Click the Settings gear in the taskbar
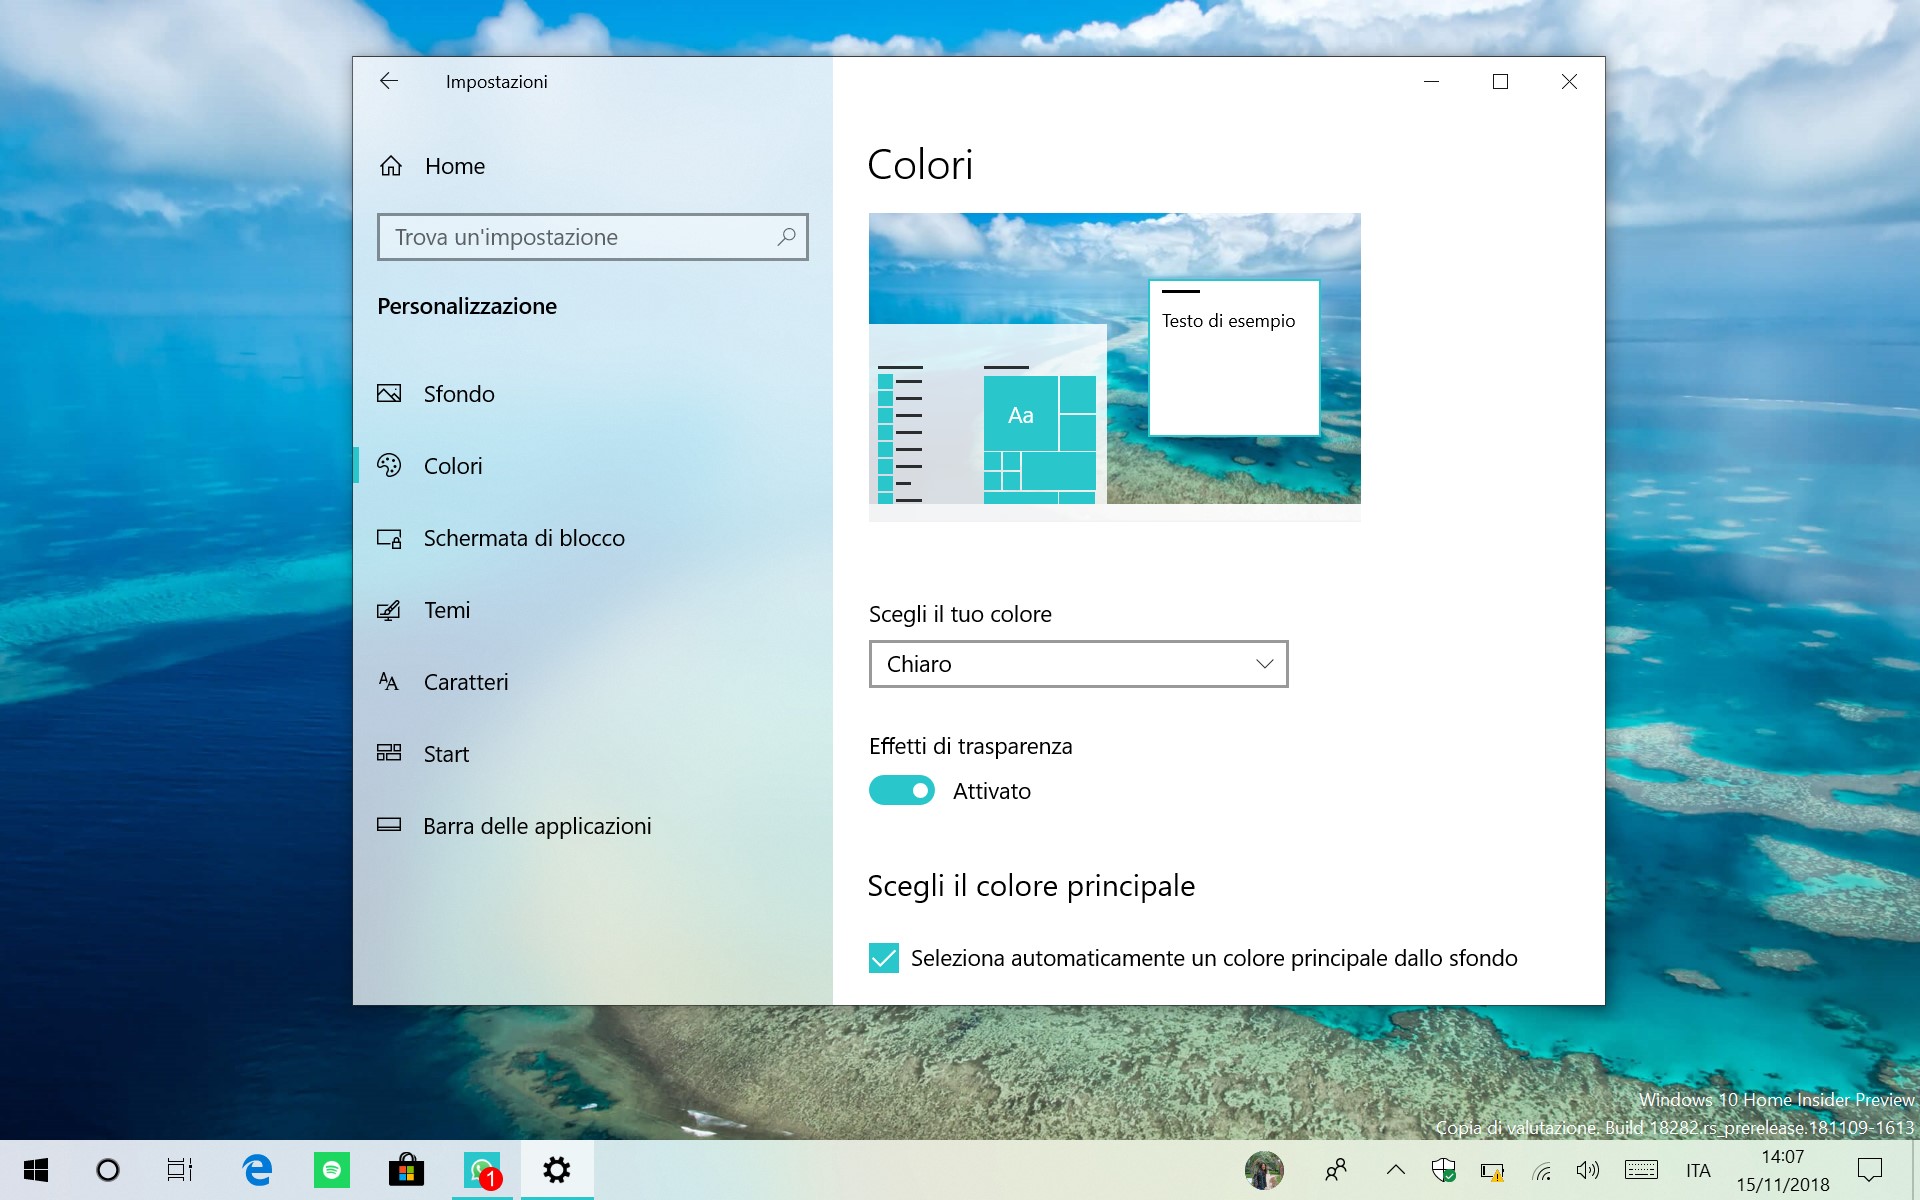Image resolution: width=1920 pixels, height=1200 pixels. (x=557, y=1170)
